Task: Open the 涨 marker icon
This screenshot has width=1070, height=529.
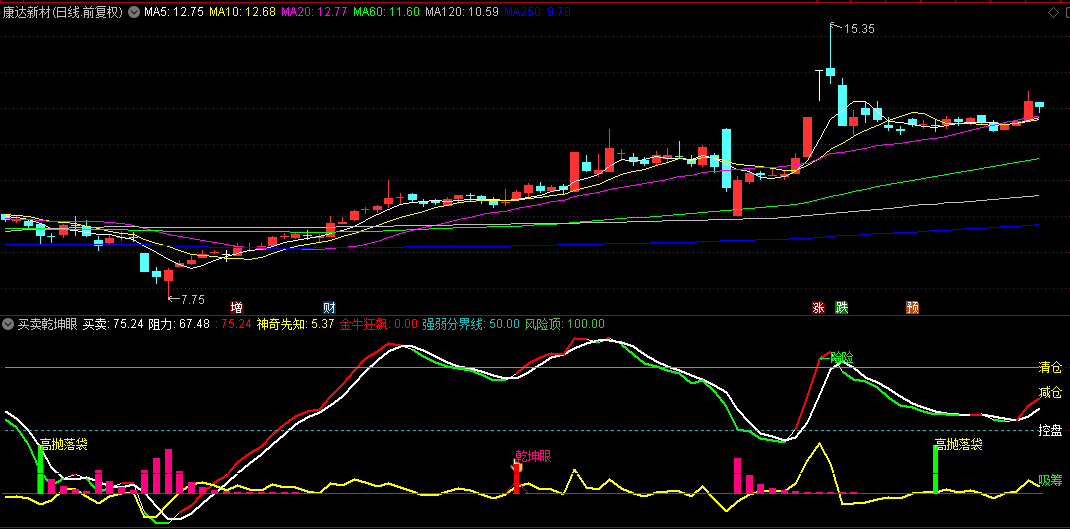Action: point(818,307)
